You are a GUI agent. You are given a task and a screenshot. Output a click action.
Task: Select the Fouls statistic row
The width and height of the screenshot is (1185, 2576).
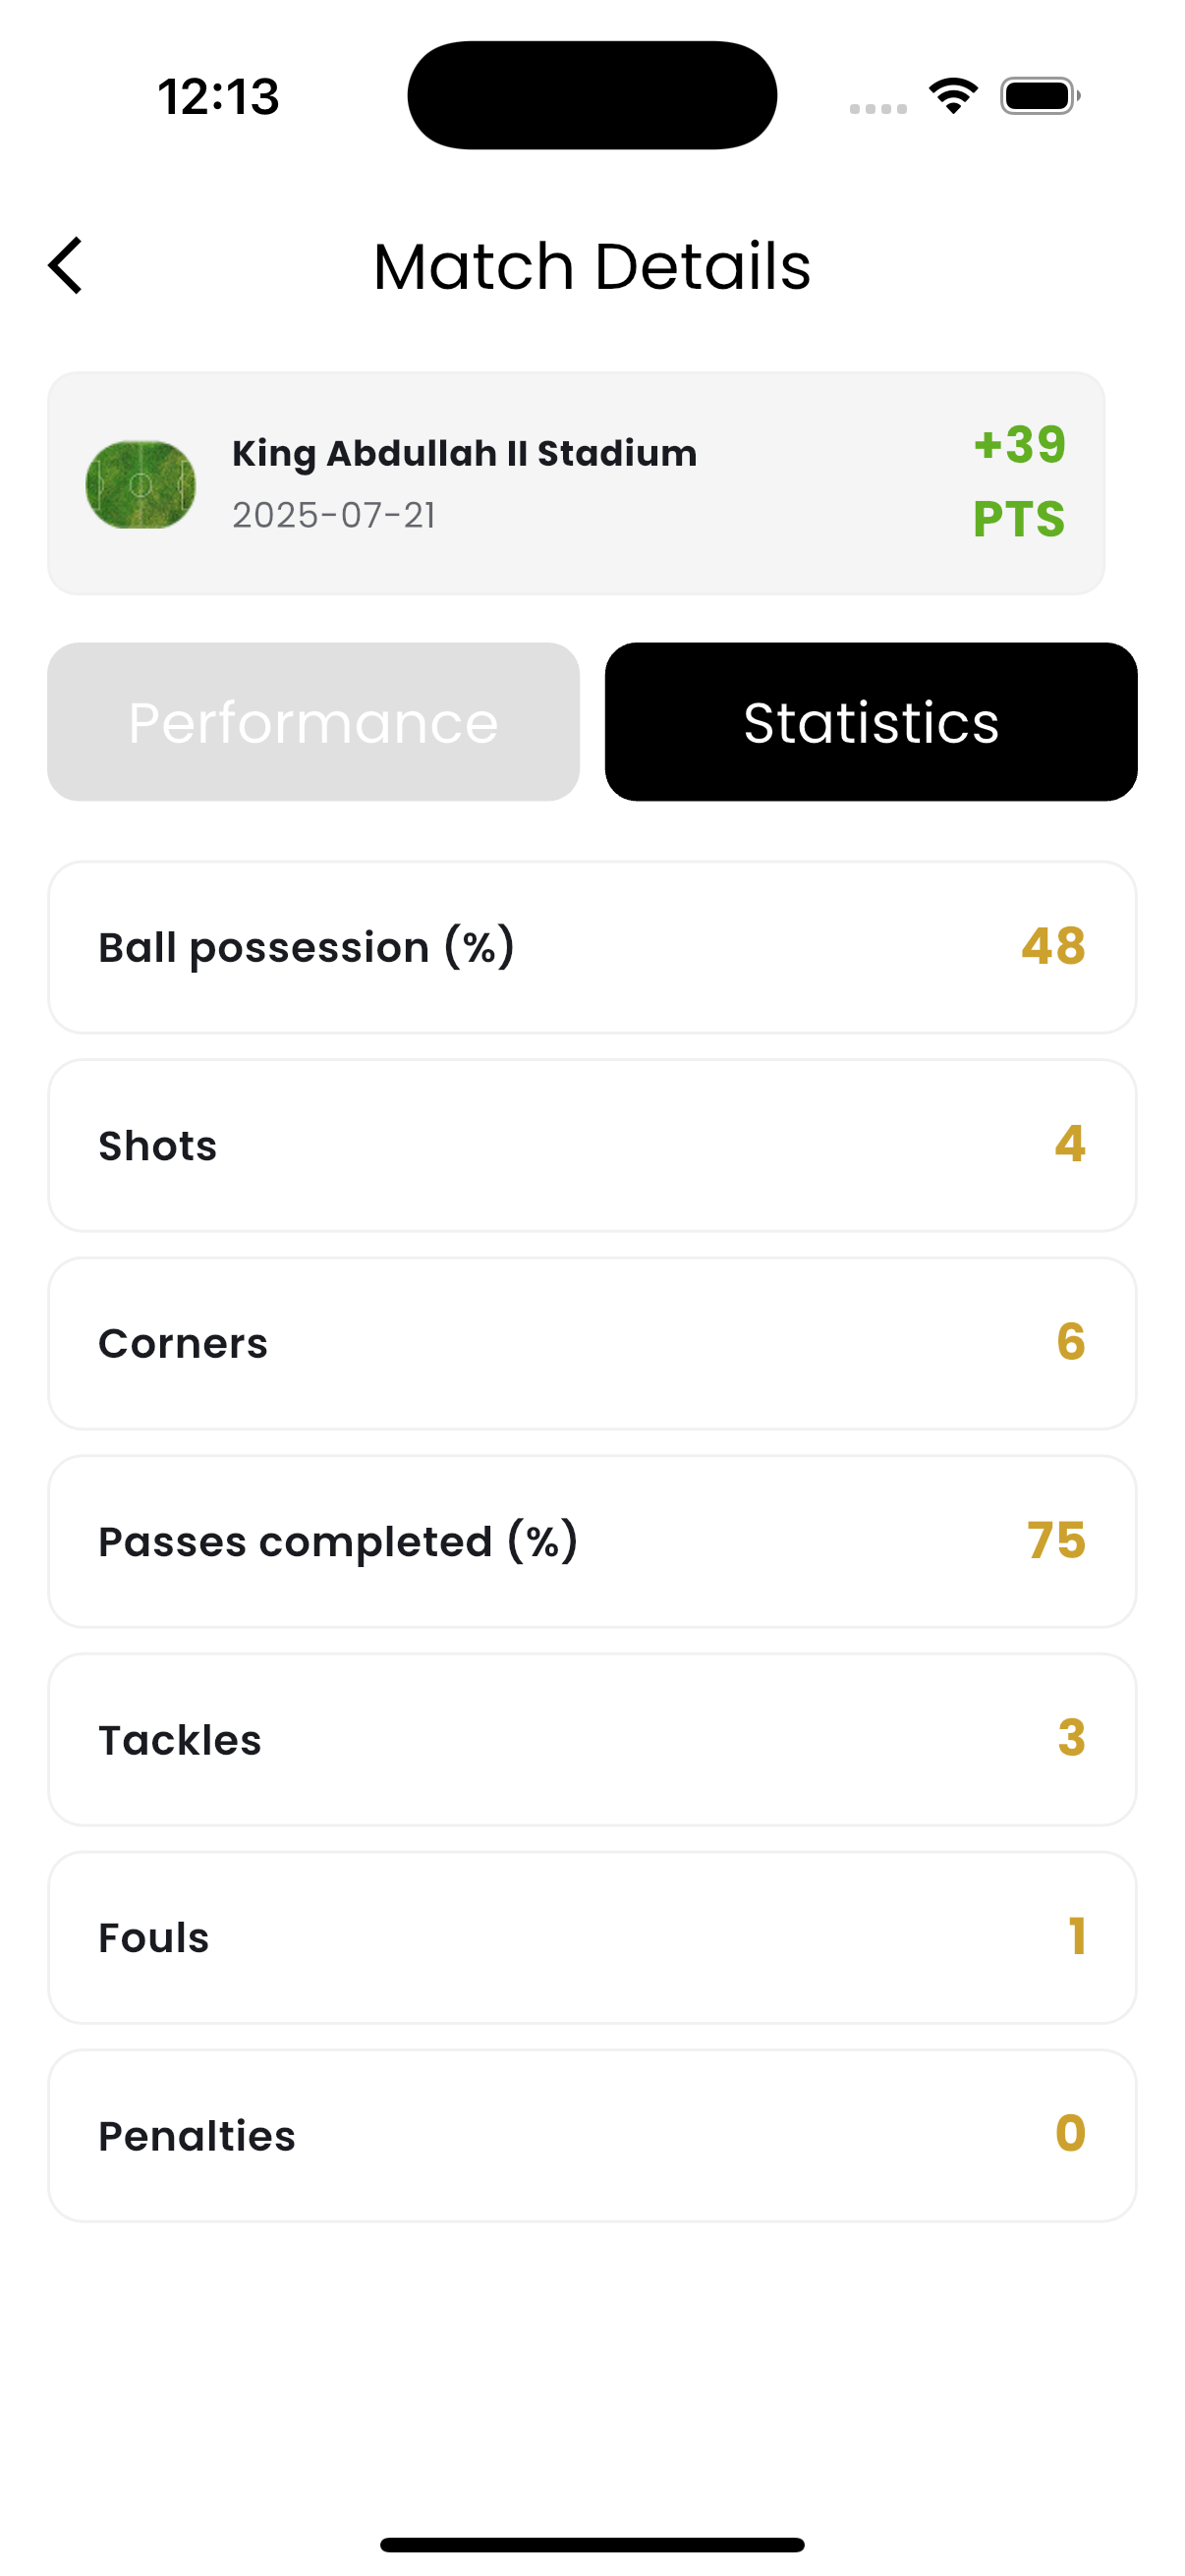click(592, 1937)
